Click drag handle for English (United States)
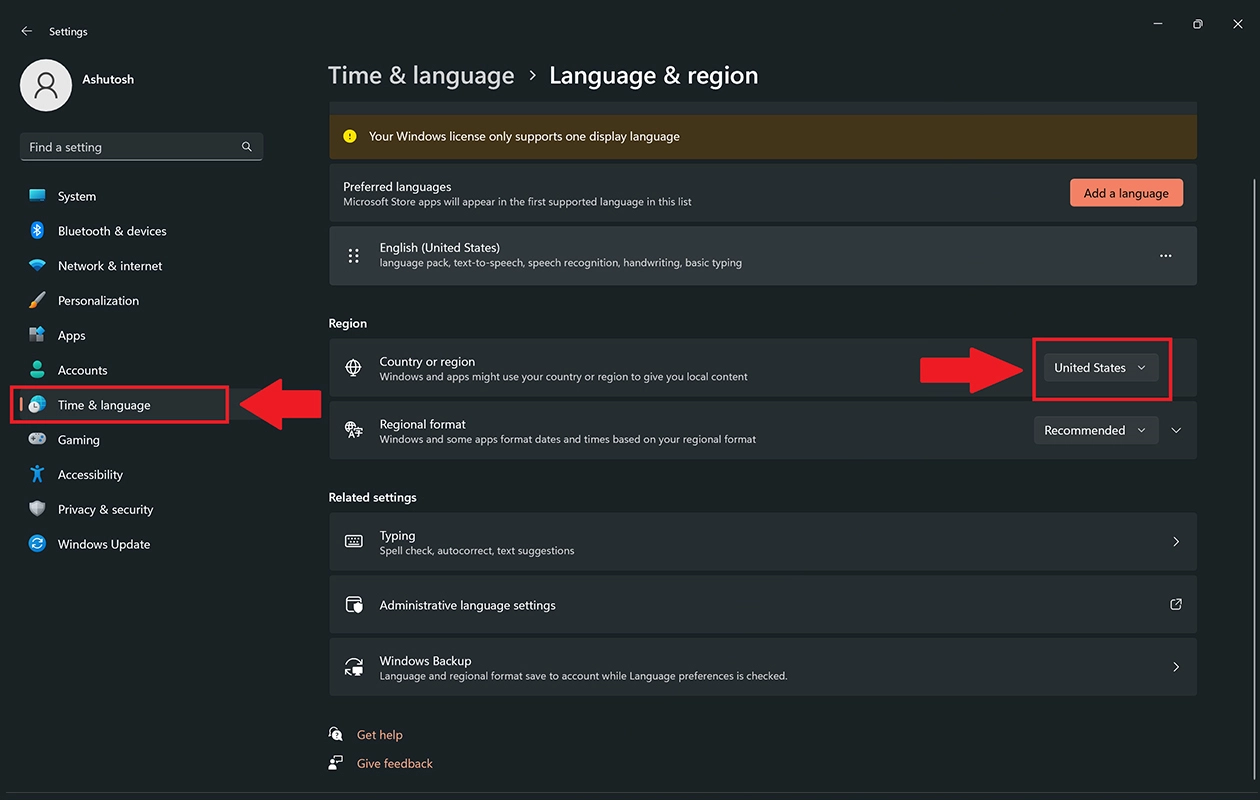This screenshot has width=1260, height=800. [353, 255]
